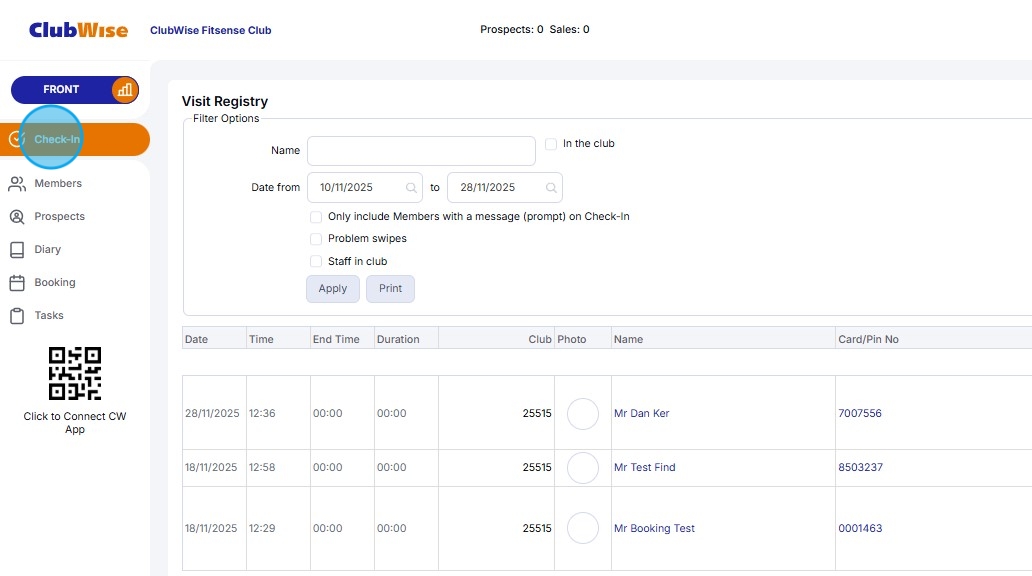Click the Diary book icon
Screen dimensions: 1032x576
[x=17, y=249]
